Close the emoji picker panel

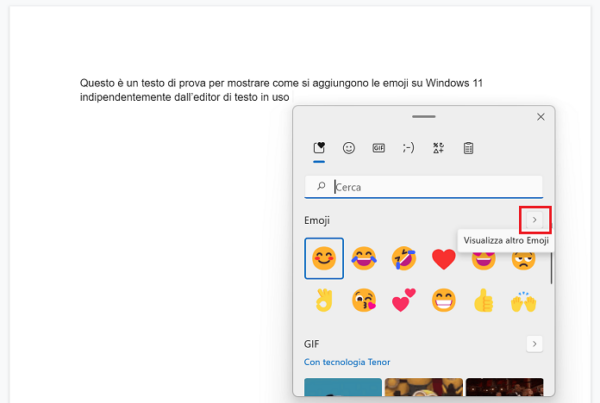coord(541,117)
